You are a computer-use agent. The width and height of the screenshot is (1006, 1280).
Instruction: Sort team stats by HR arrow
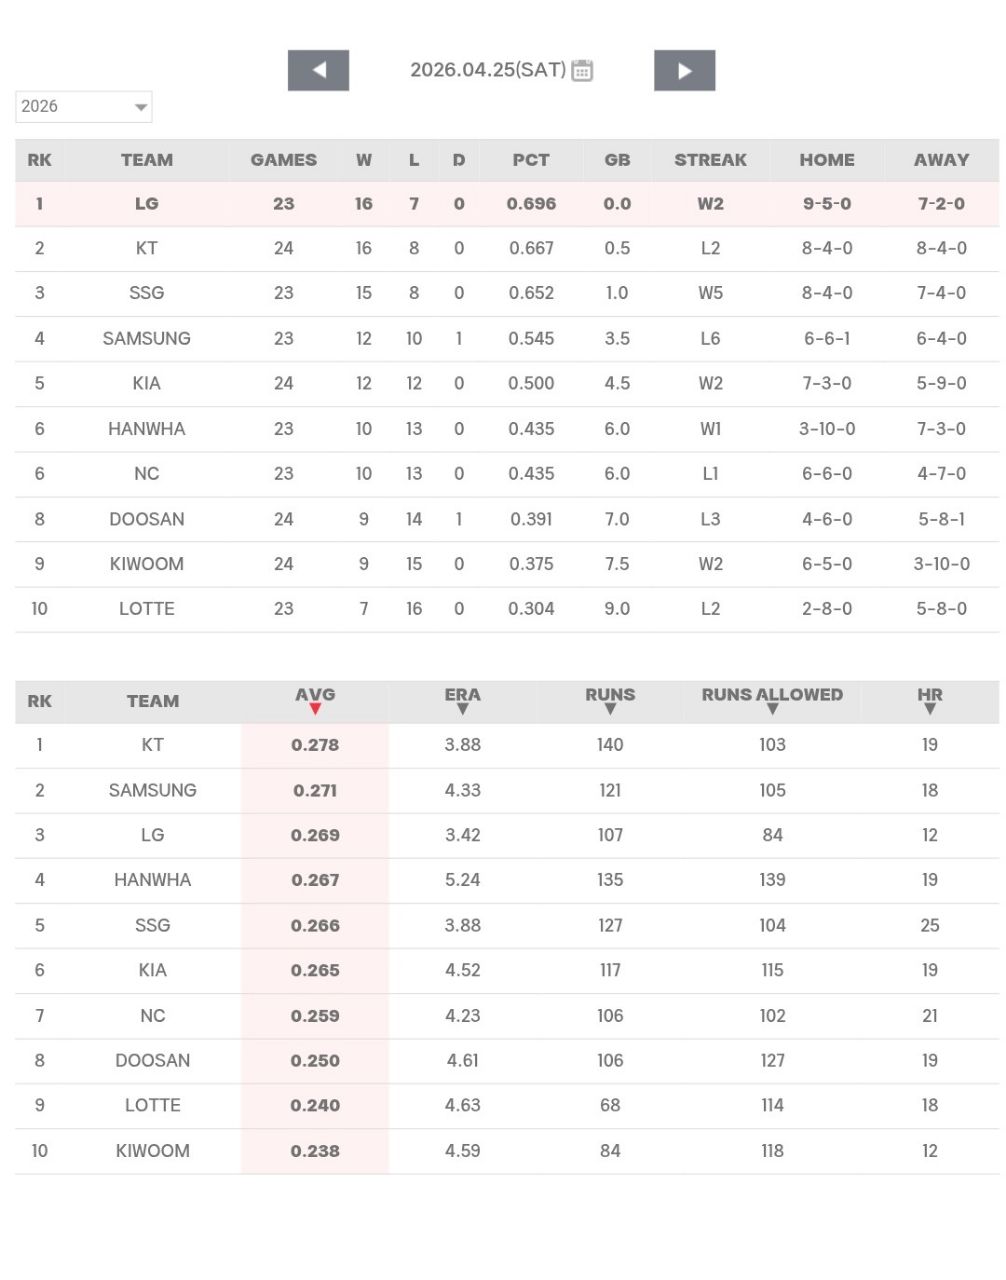click(930, 709)
